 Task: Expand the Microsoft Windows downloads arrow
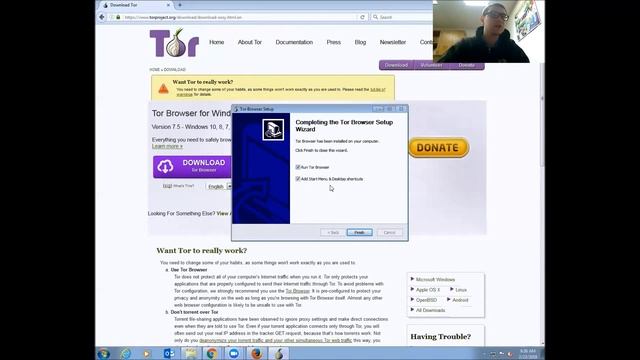[x=412, y=279]
